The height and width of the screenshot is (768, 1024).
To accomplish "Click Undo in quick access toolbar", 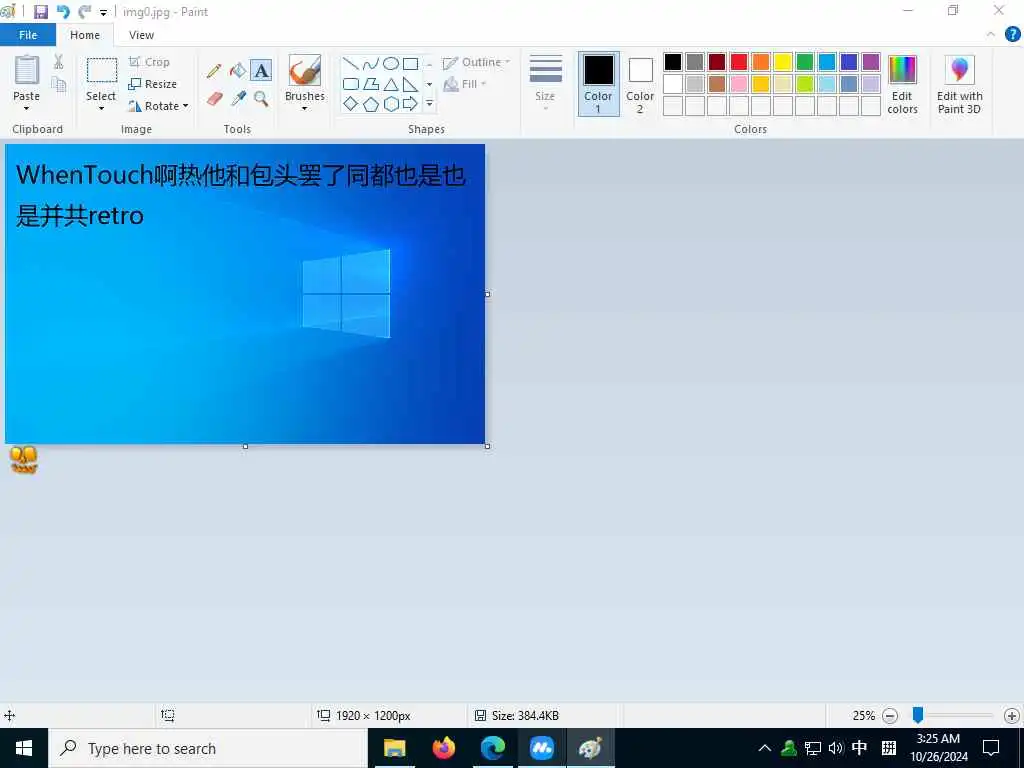I will coord(63,12).
